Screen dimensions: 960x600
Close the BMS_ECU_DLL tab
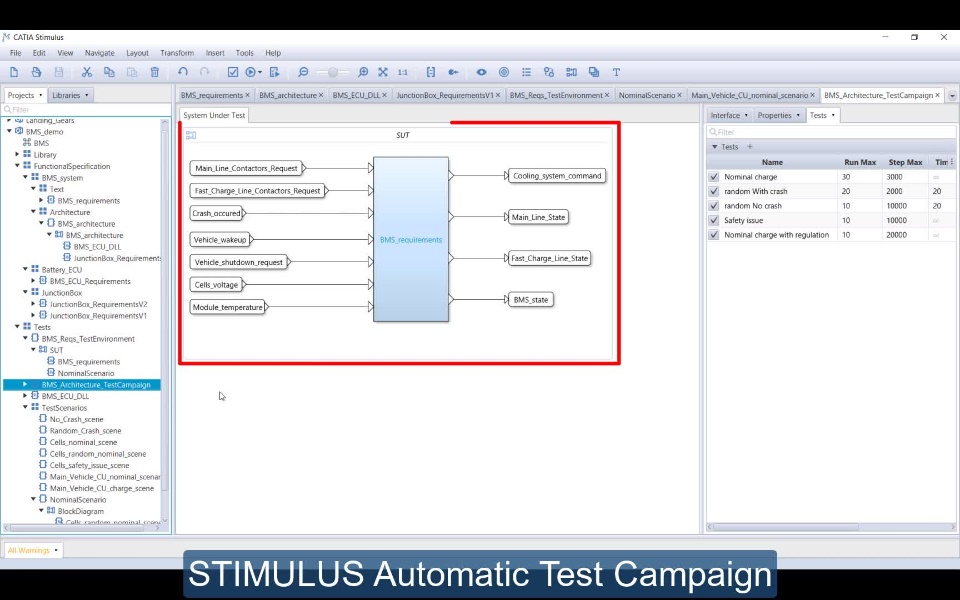pos(384,96)
